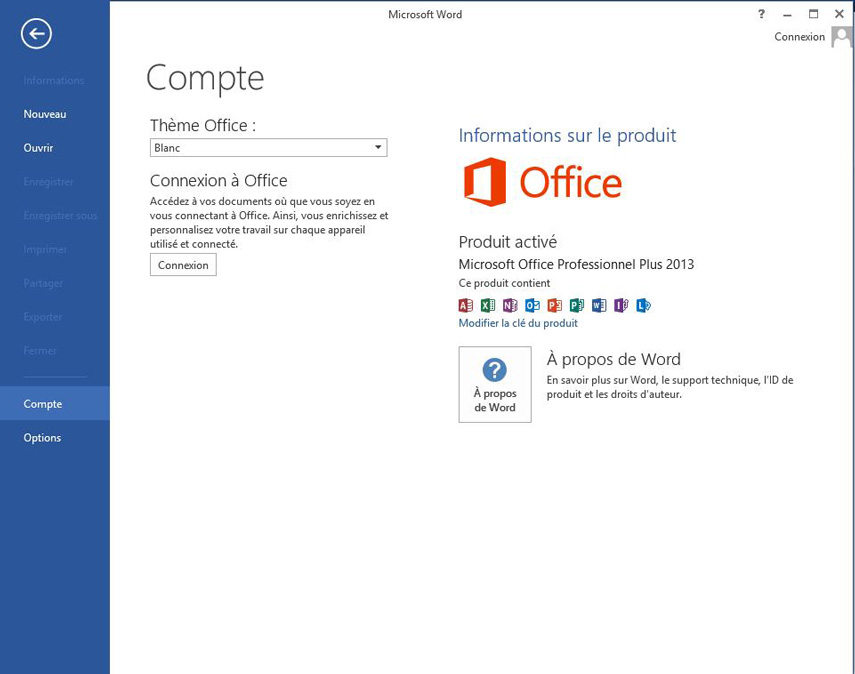Open Options from the sidebar
This screenshot has width=855, height=674.
42,438
